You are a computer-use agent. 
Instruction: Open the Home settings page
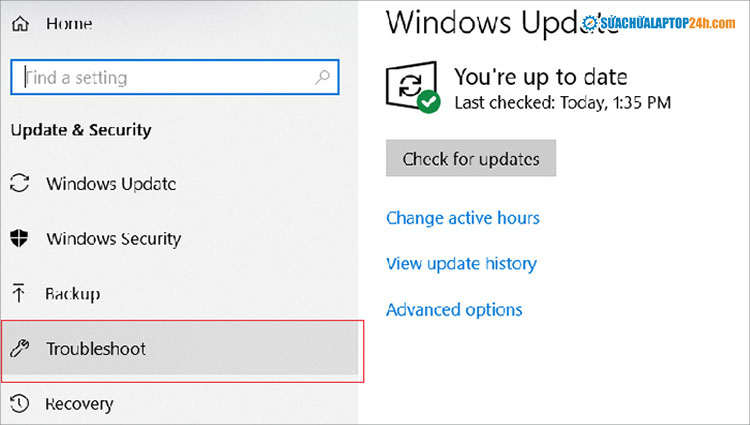click(69, 23)
